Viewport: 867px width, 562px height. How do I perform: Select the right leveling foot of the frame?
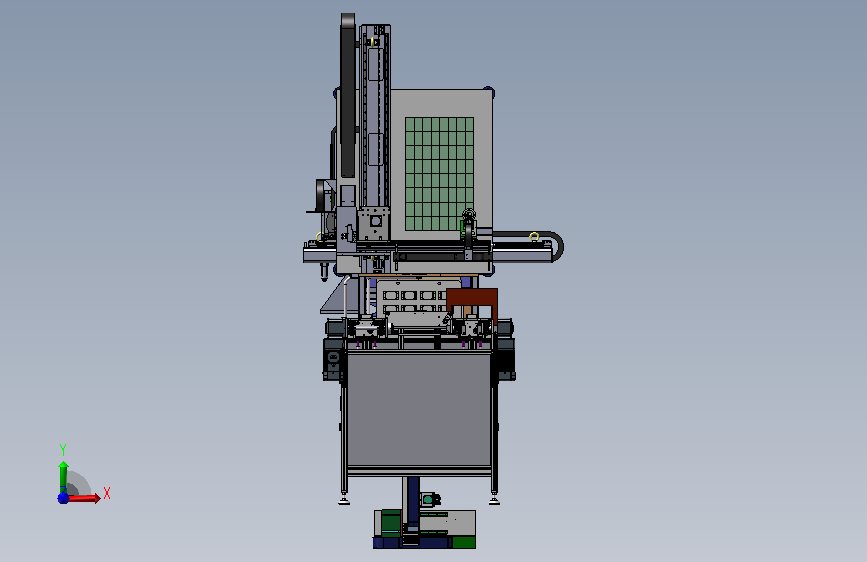tap(494, 501)
